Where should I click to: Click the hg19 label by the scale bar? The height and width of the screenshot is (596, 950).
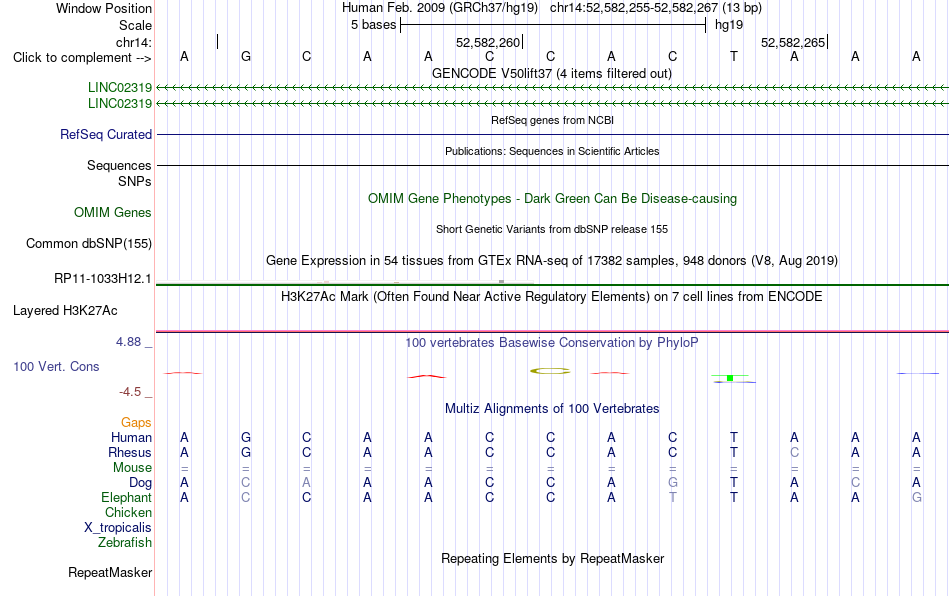[x=729, y=25]
